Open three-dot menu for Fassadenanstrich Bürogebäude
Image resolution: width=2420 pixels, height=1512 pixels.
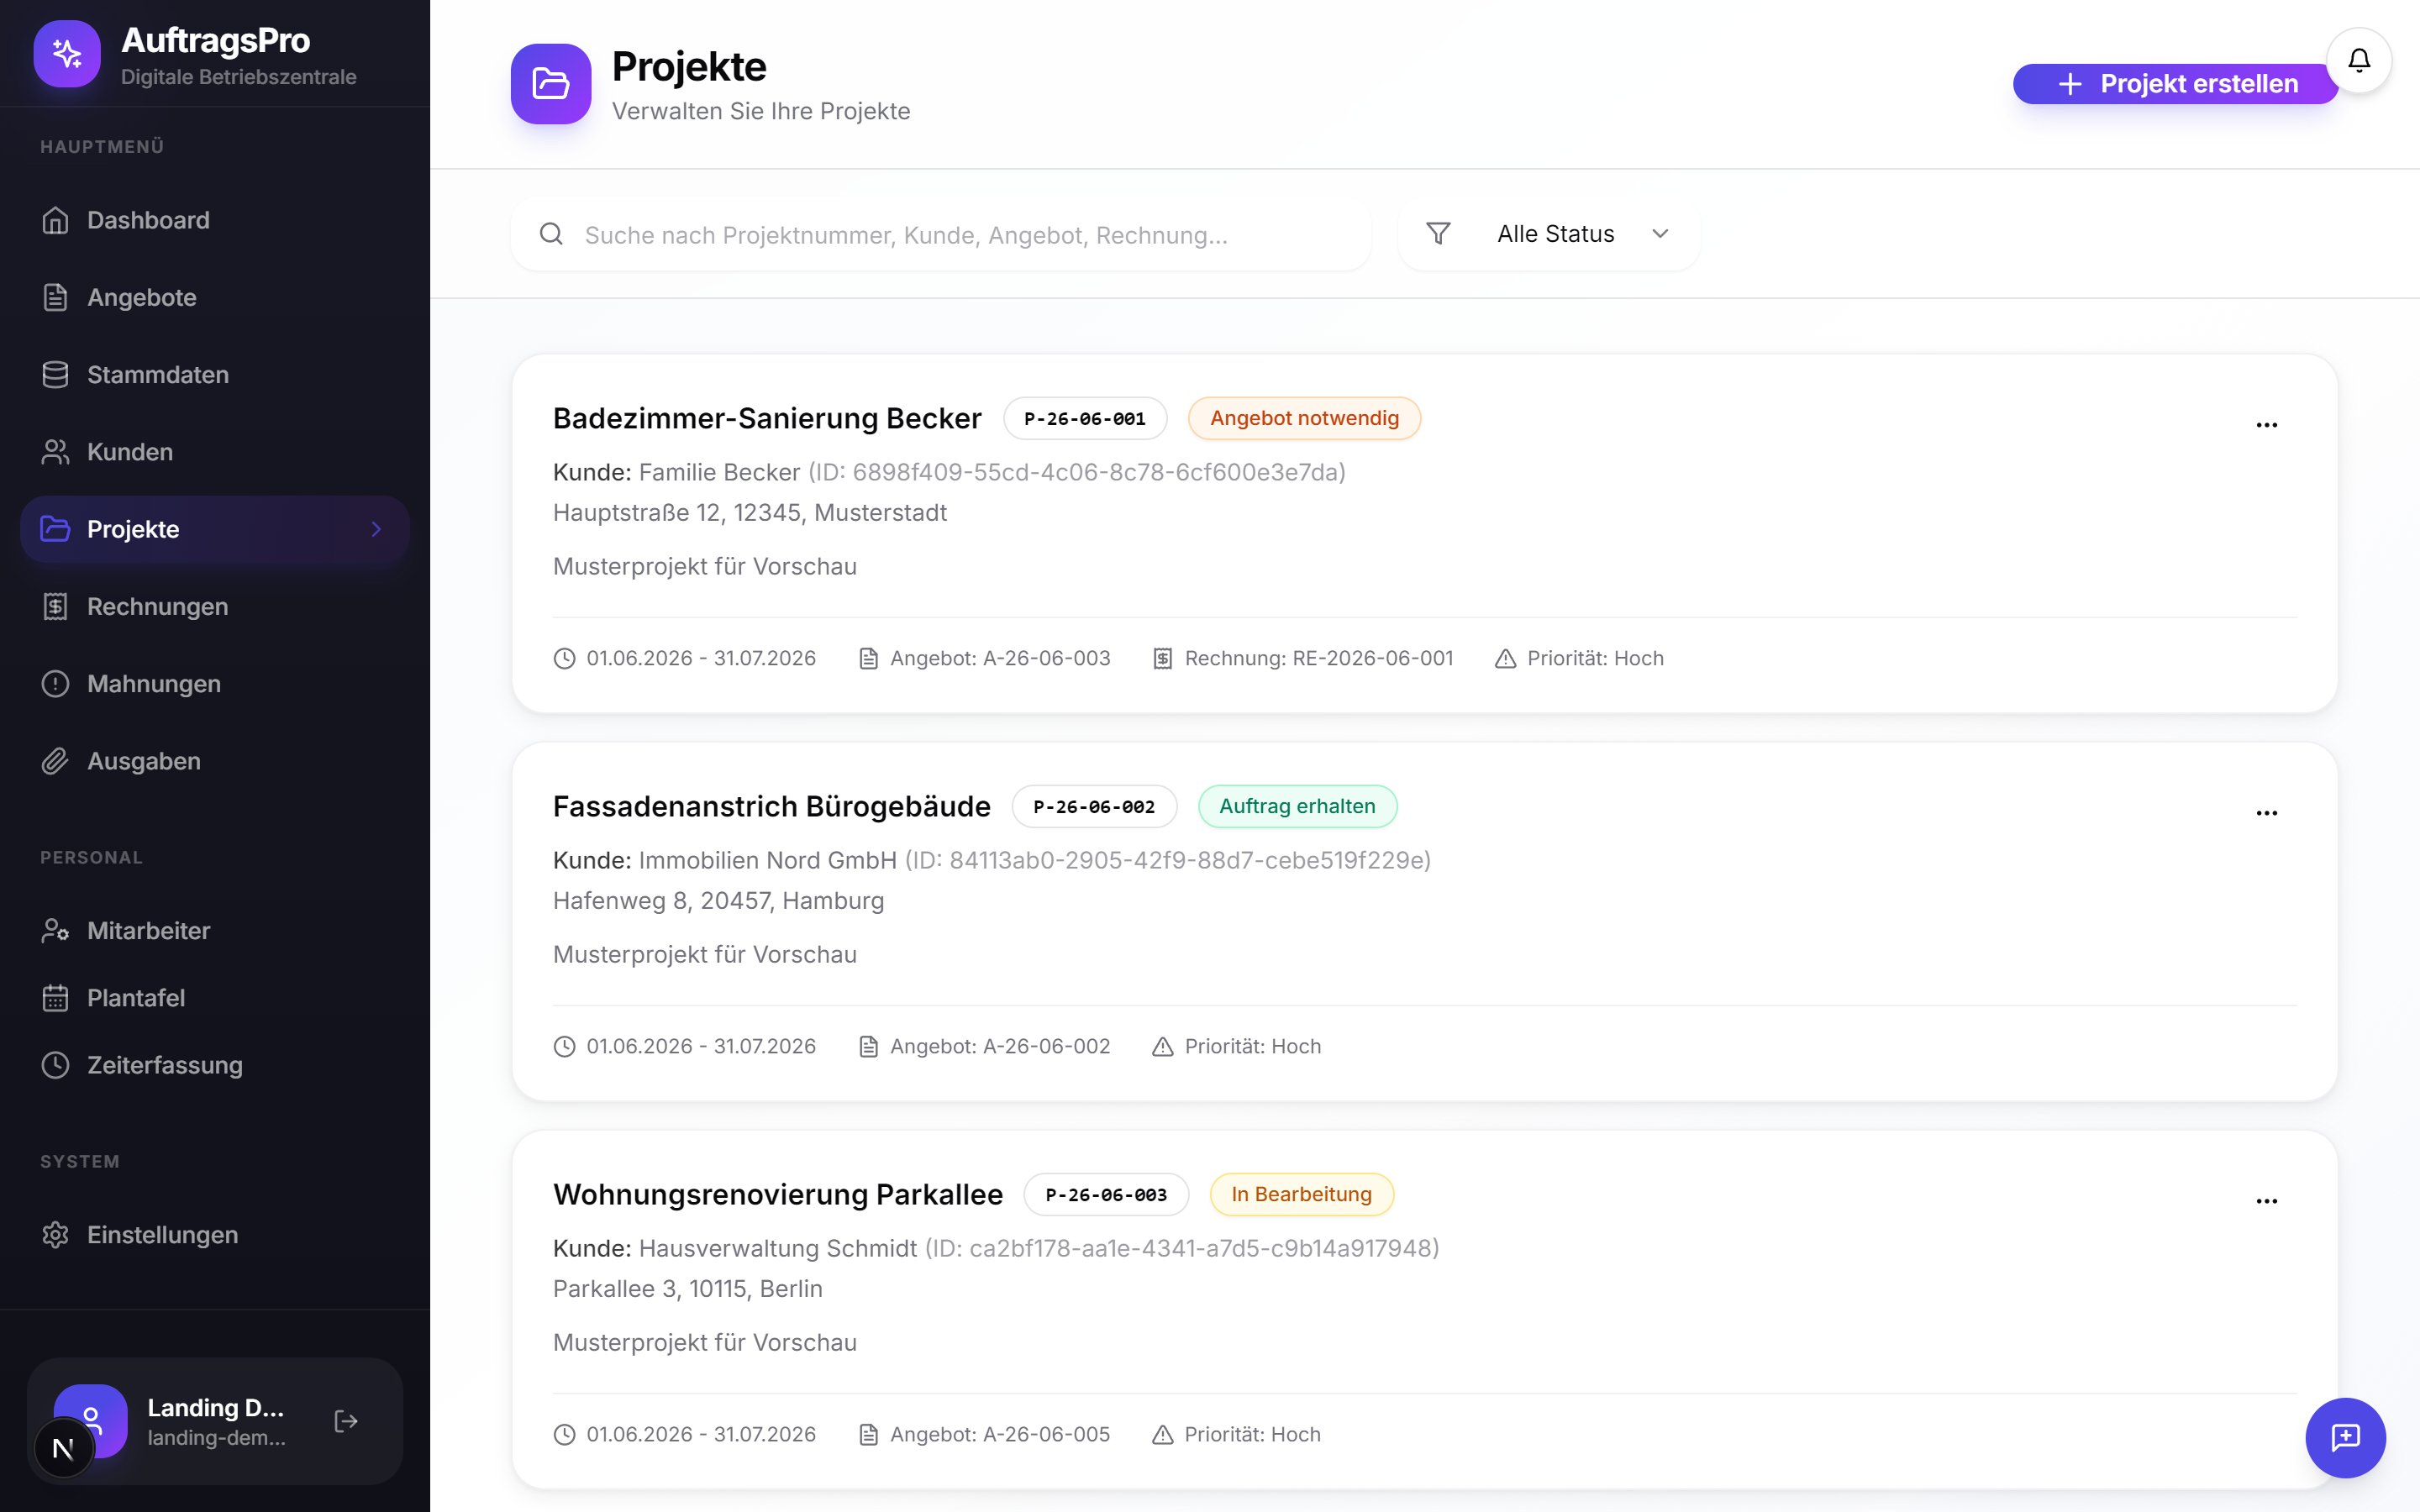(x=2266, y=813)
